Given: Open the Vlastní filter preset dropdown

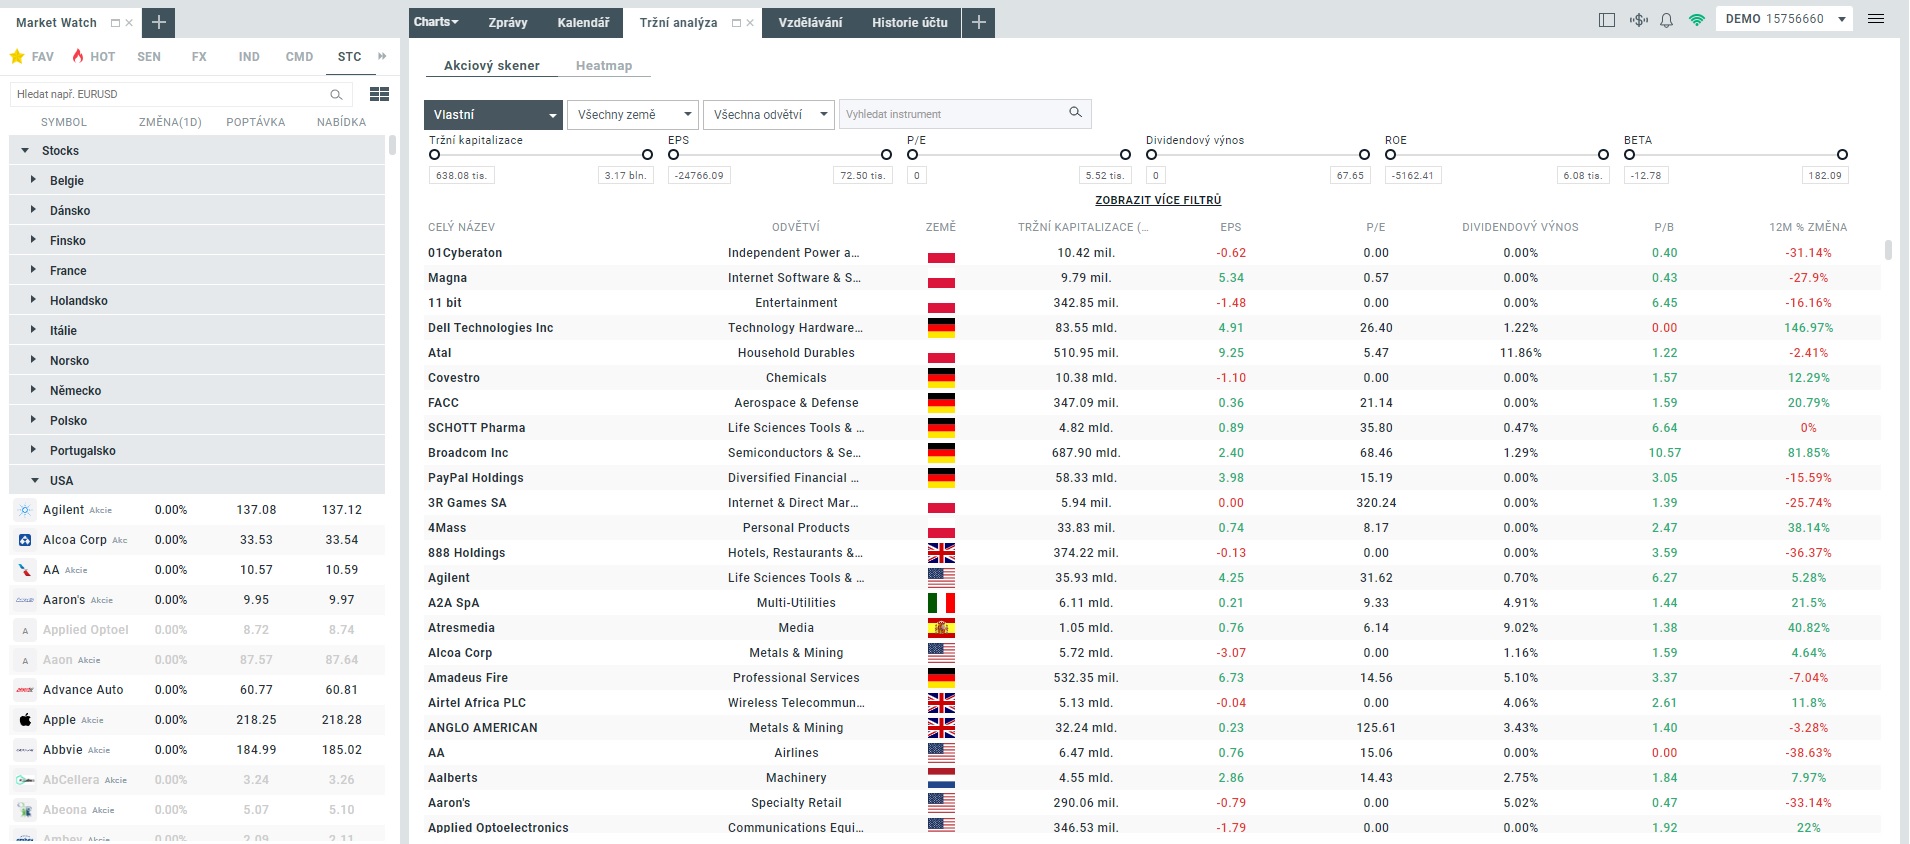Looking at the screenshot, I should 492,114.
